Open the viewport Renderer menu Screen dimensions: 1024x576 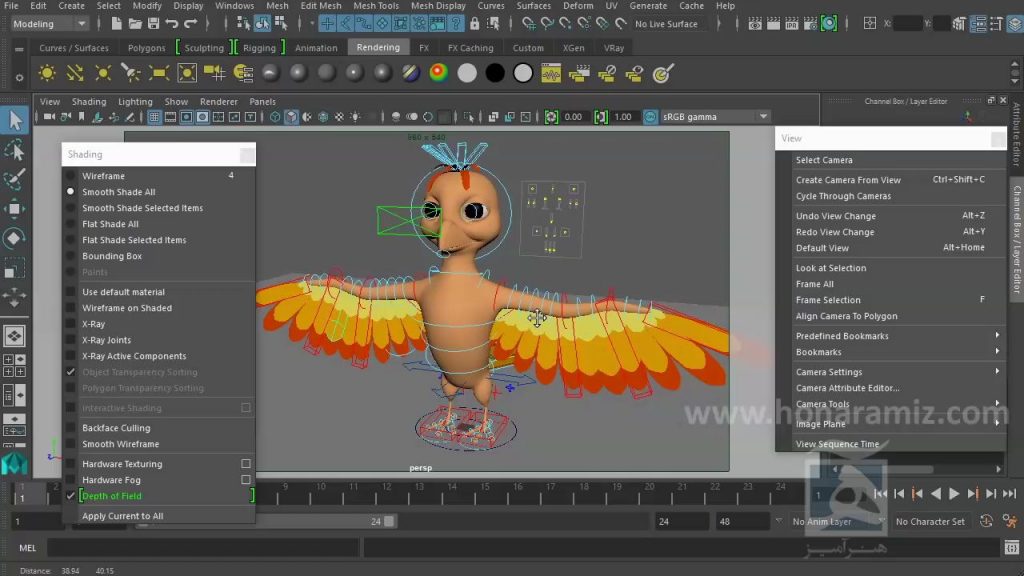pos(219,102)
